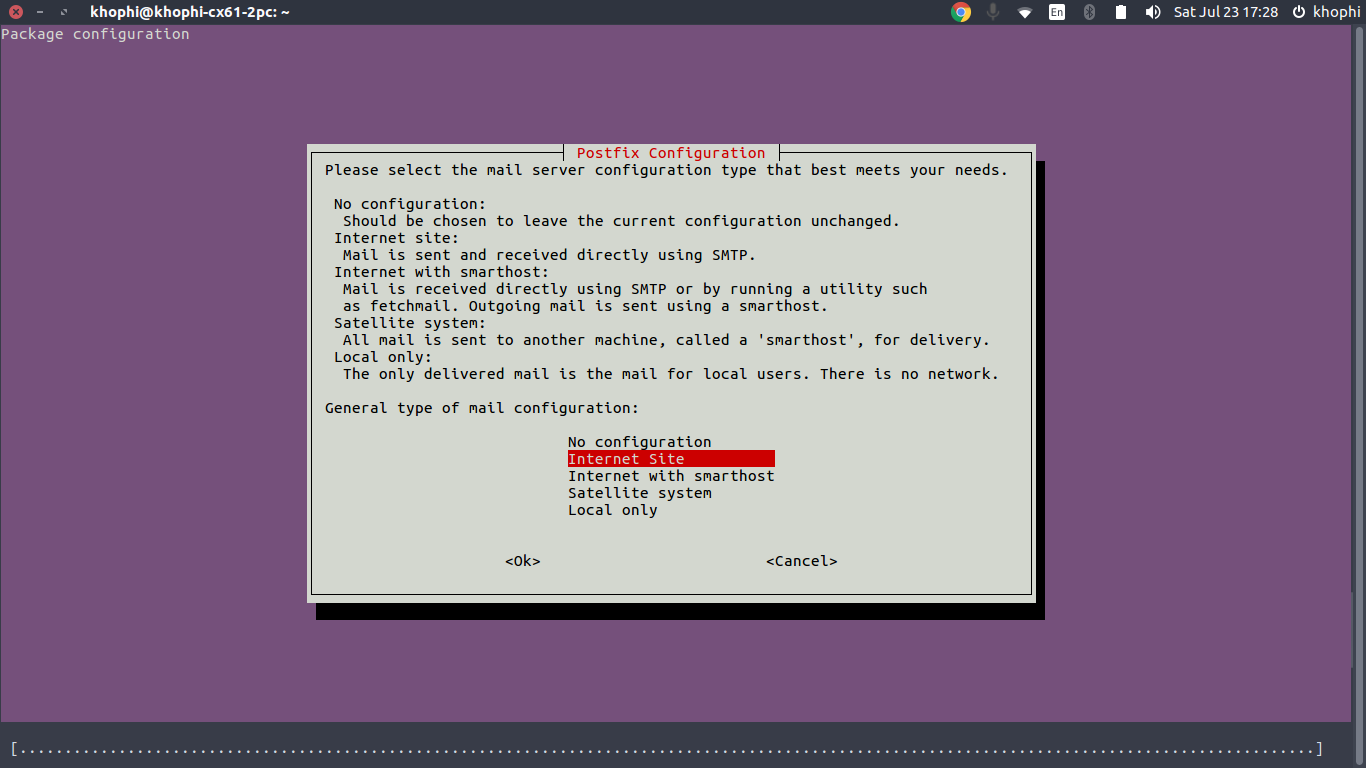
Task: Click the battery status icon
Action: coord(1121,12)
